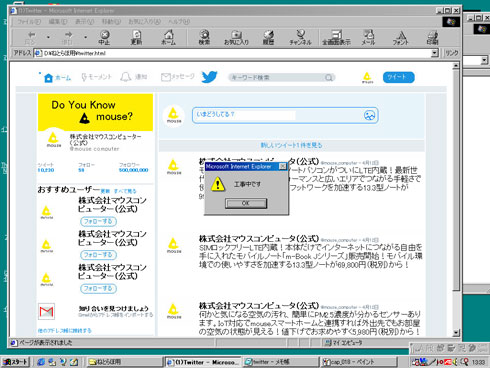Click the Mail (メール) toolbar icon
This screenshot has height=368, width=490.
(x=368, y=37)
